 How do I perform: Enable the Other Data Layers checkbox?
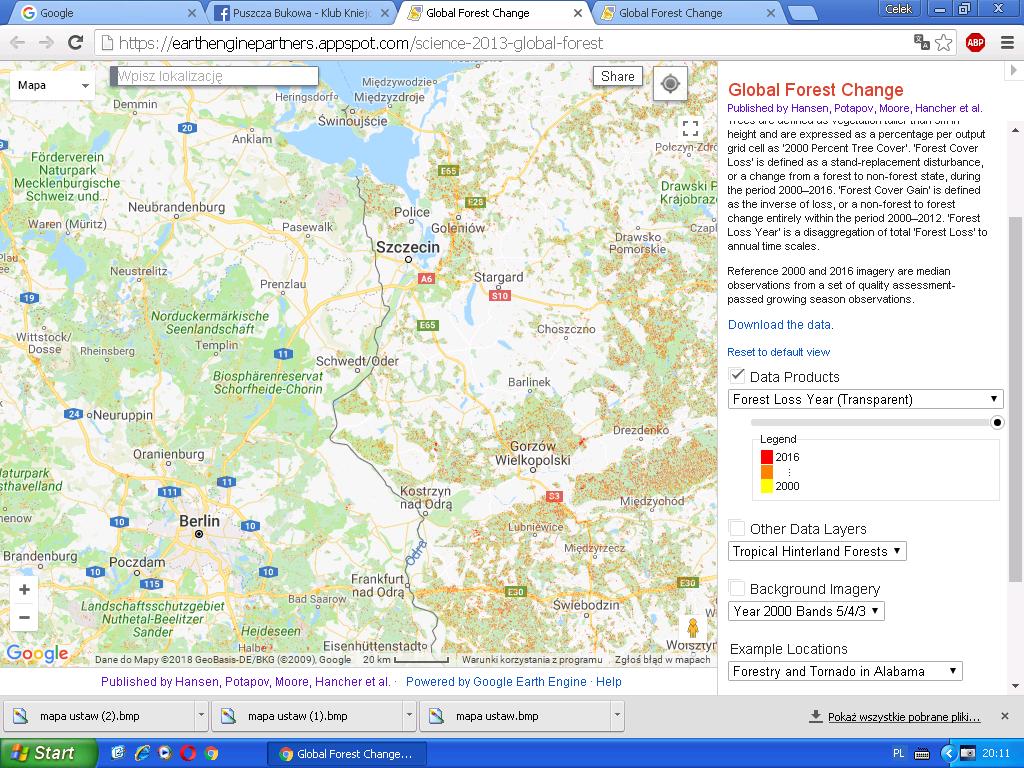point(737,528)
